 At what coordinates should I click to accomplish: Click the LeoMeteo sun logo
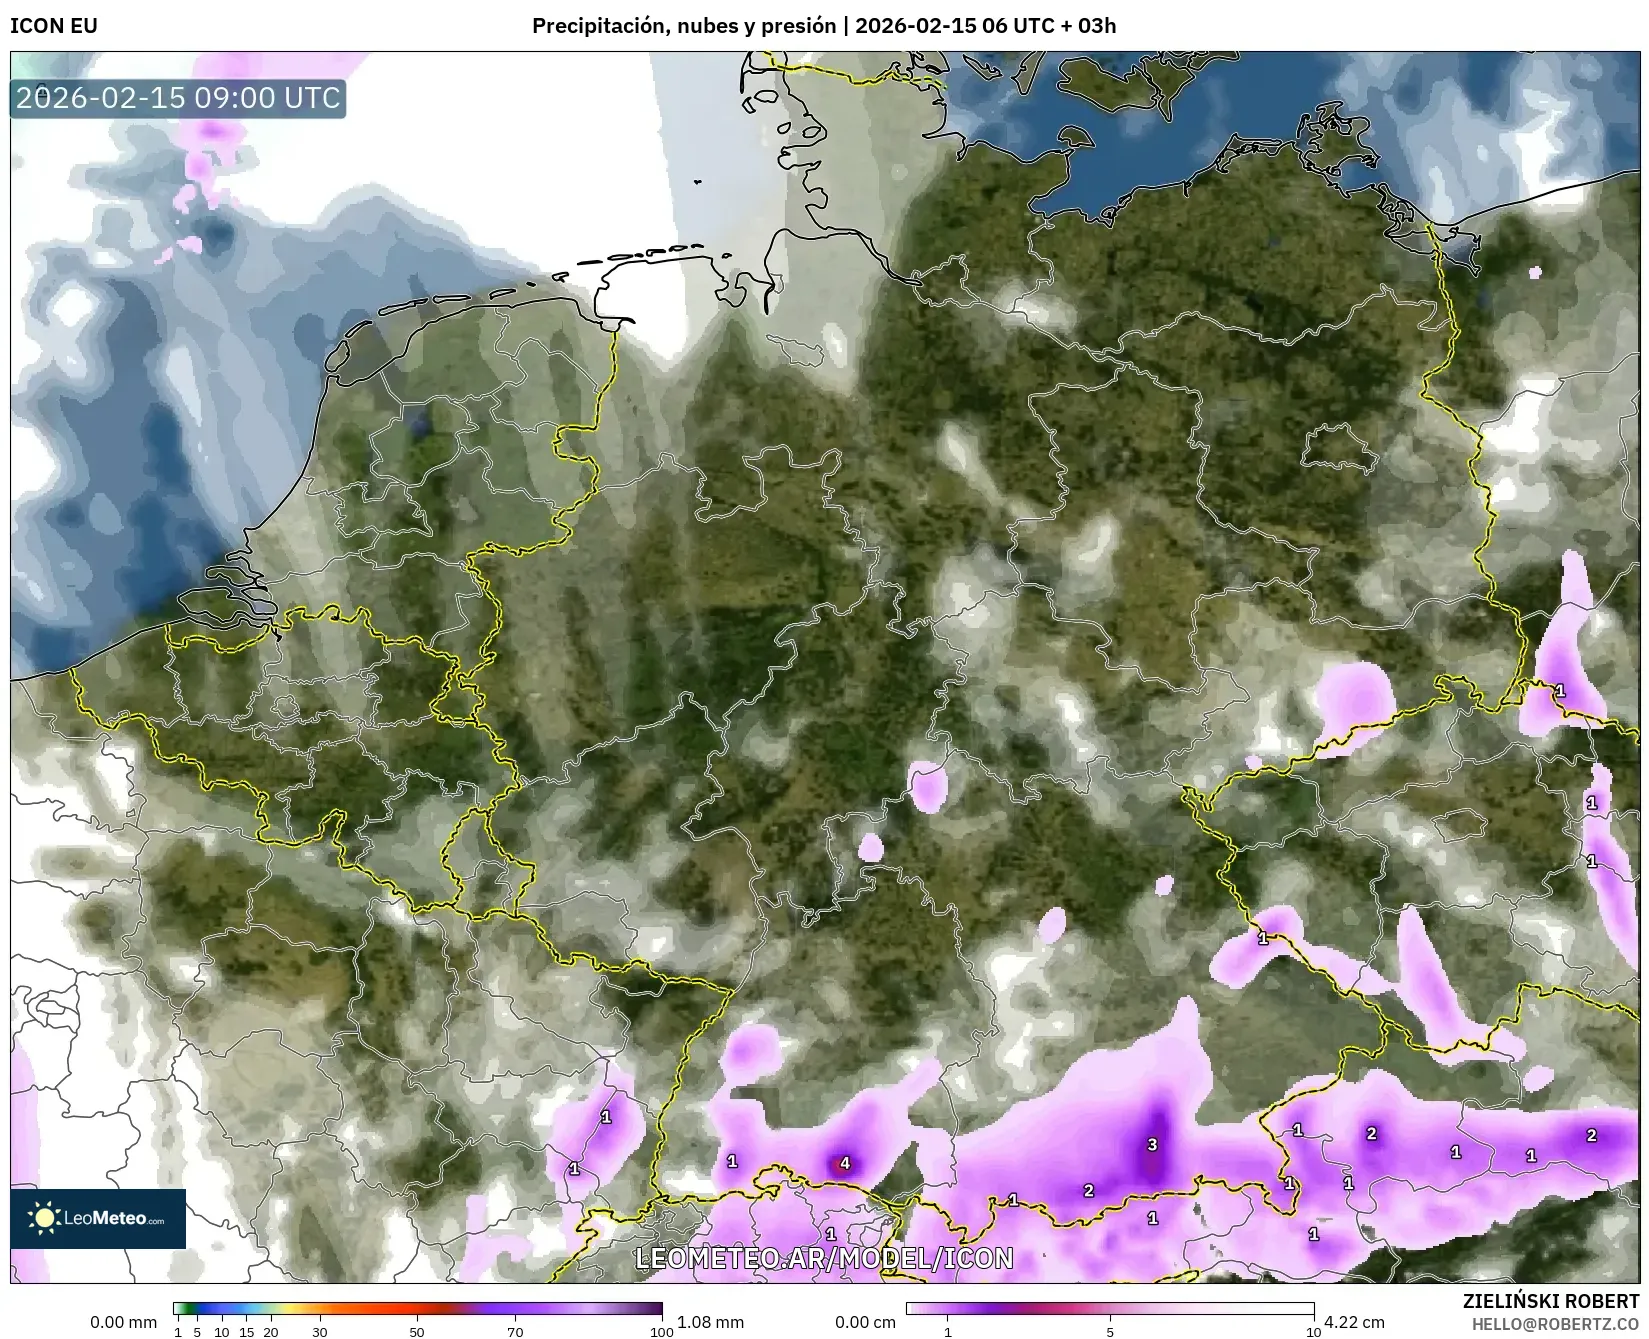click(46, 1217)
